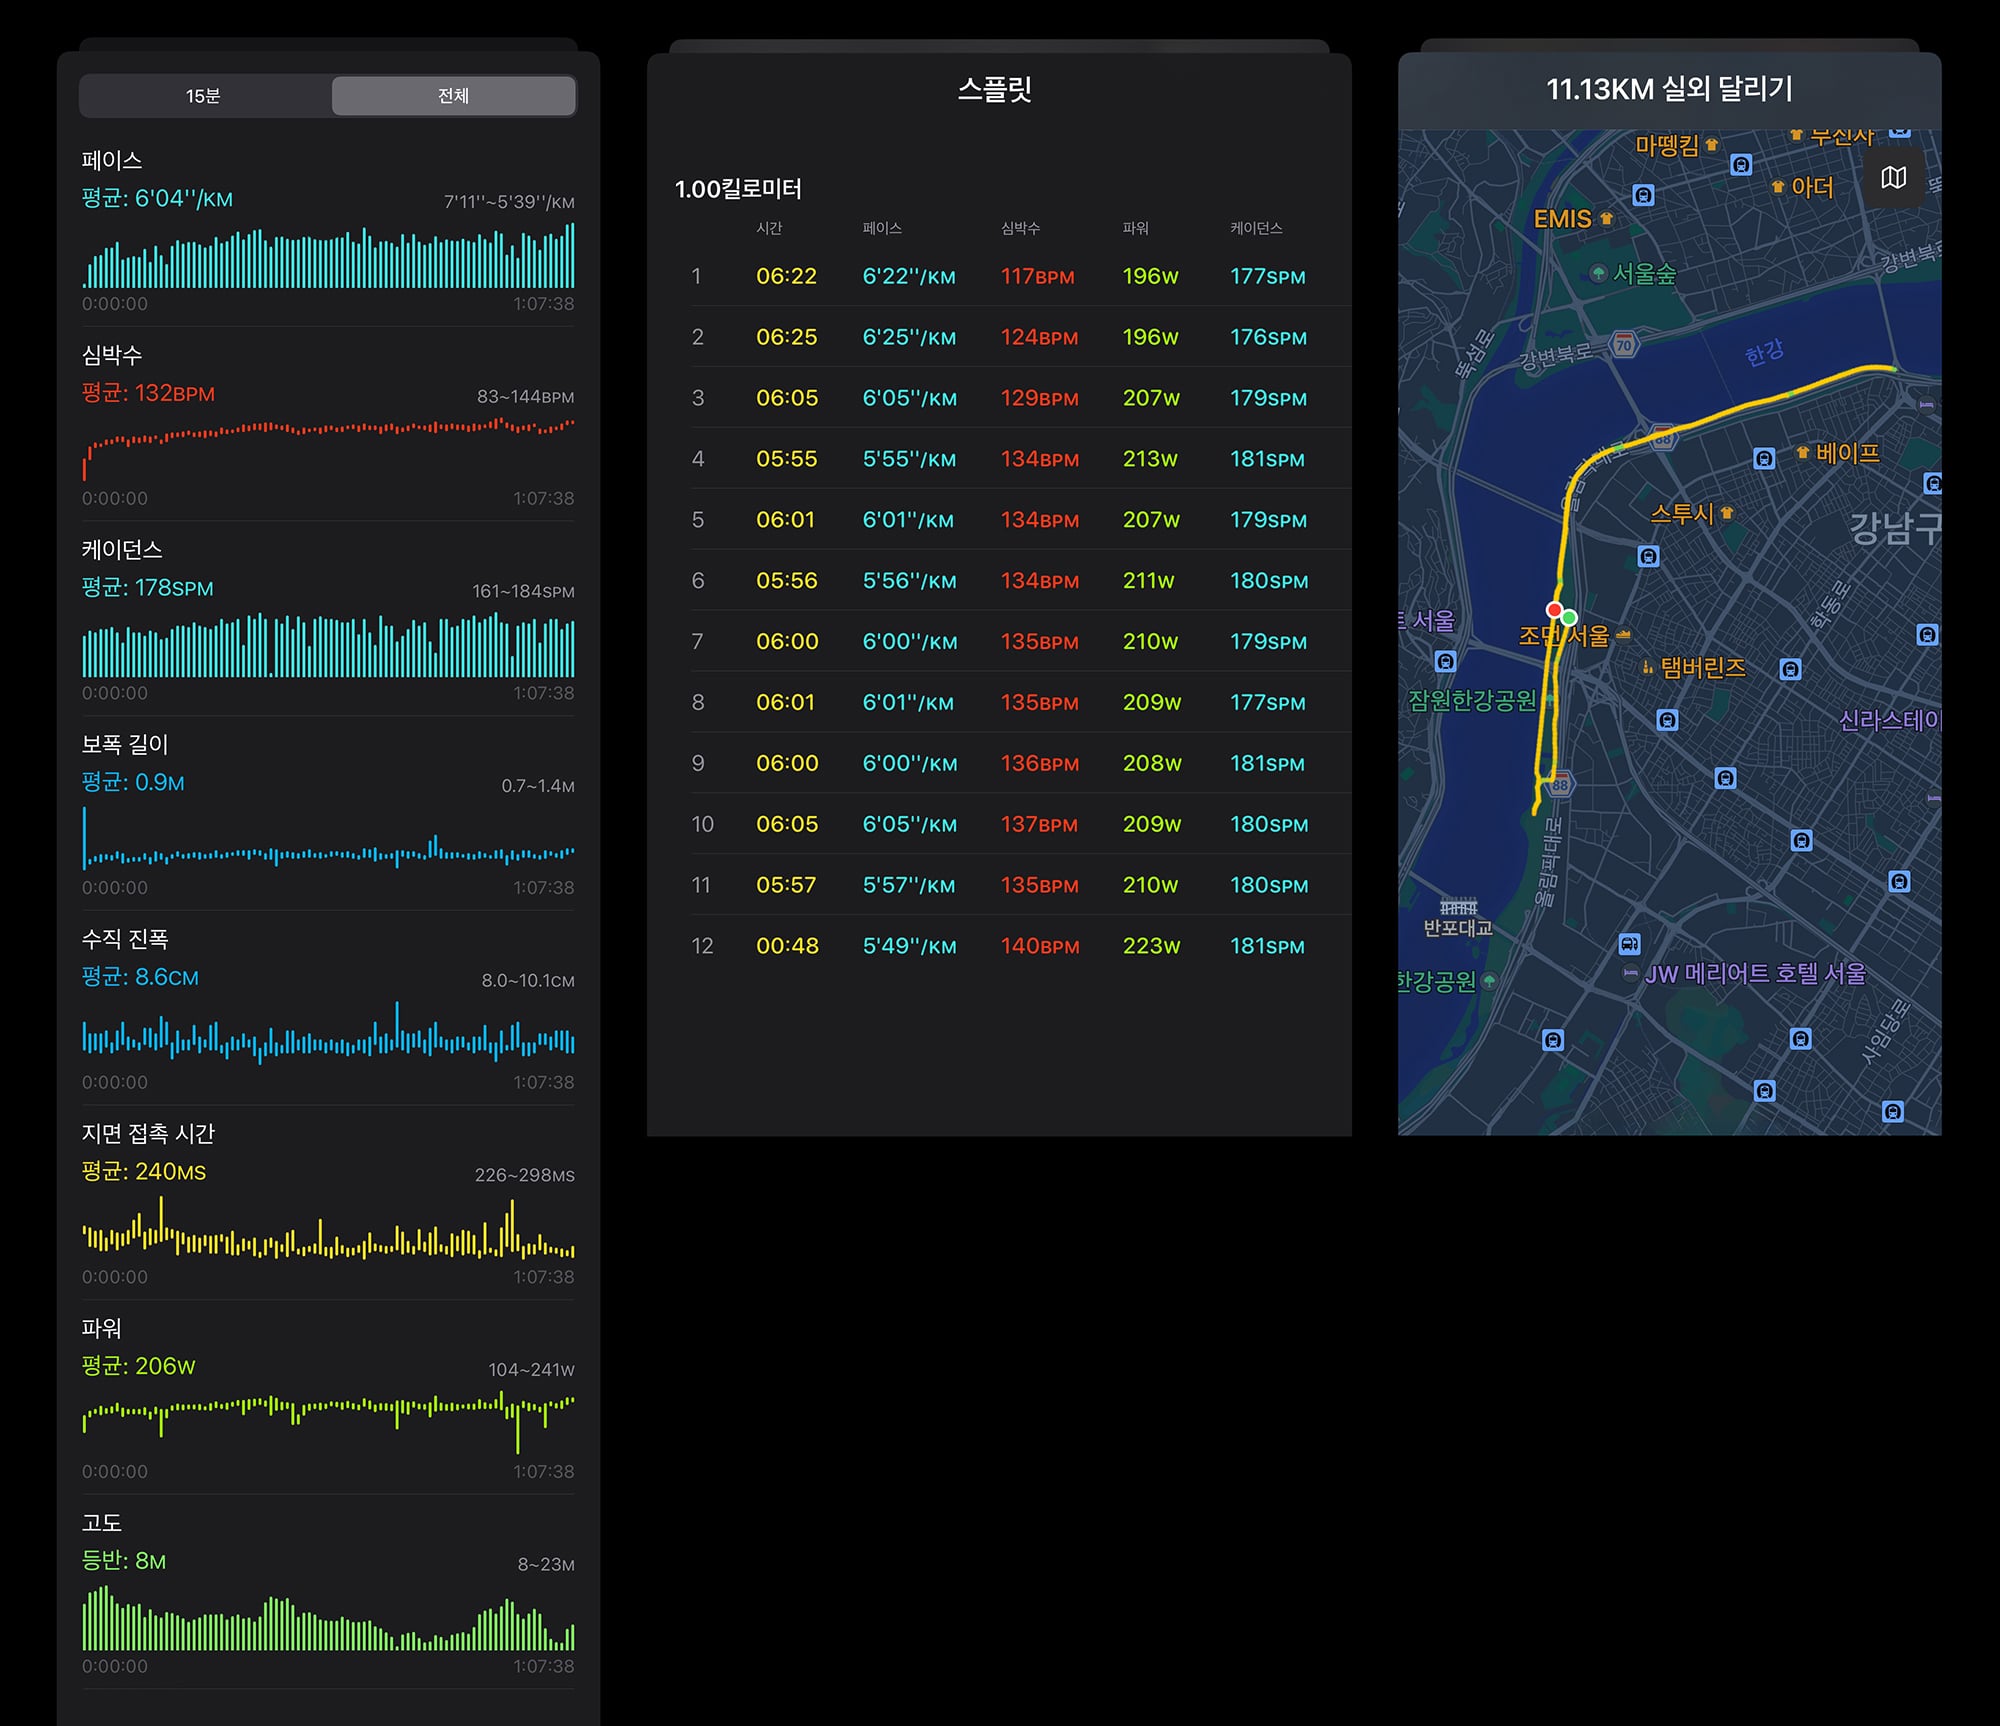Click the 케이던스 column header

pyautogui.click(x=1256, y=228)
